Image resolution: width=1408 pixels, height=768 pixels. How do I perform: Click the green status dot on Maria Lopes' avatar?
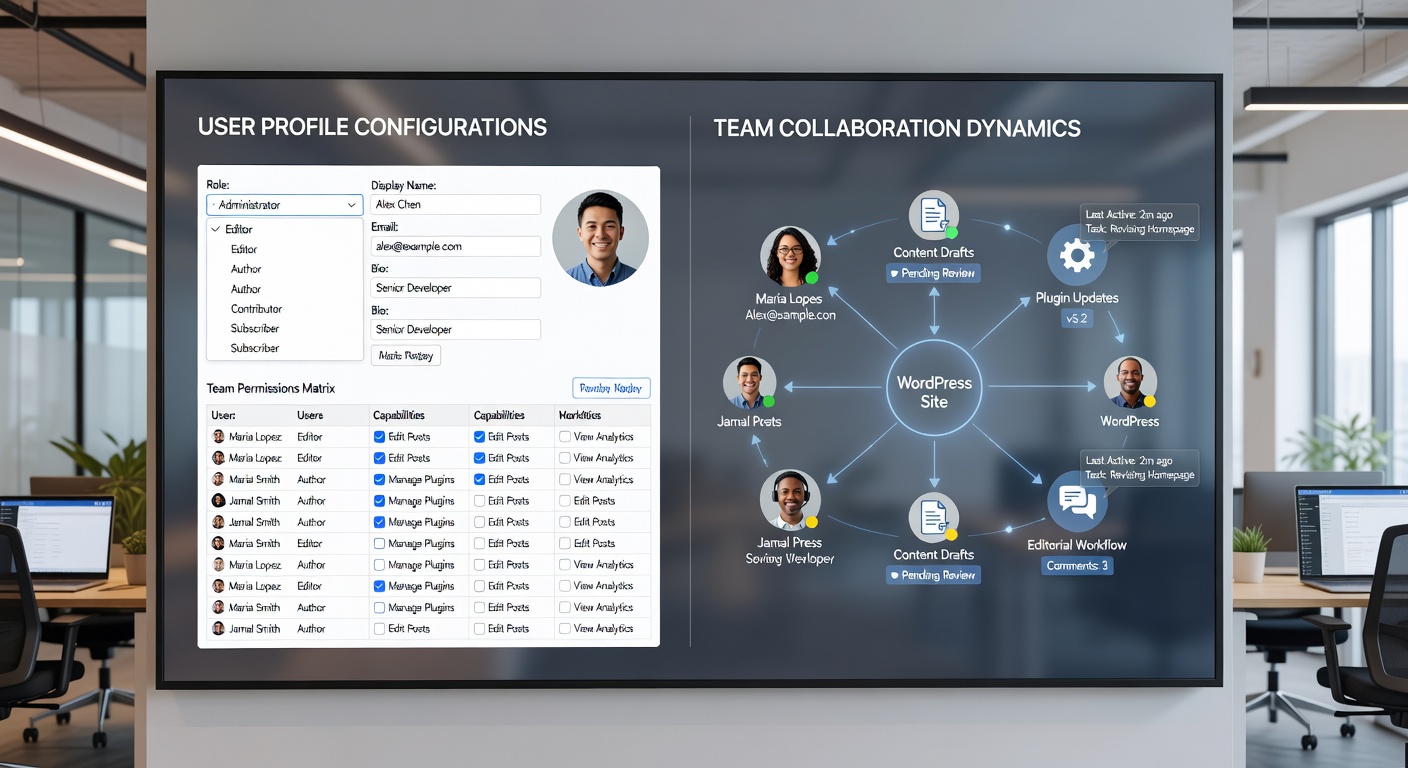click(x=812, y=278)
